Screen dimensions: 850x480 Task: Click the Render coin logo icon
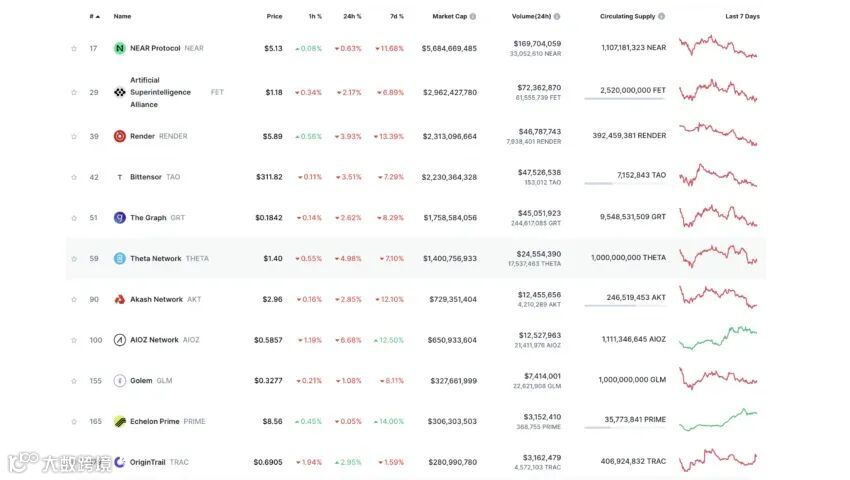[120, 136]
